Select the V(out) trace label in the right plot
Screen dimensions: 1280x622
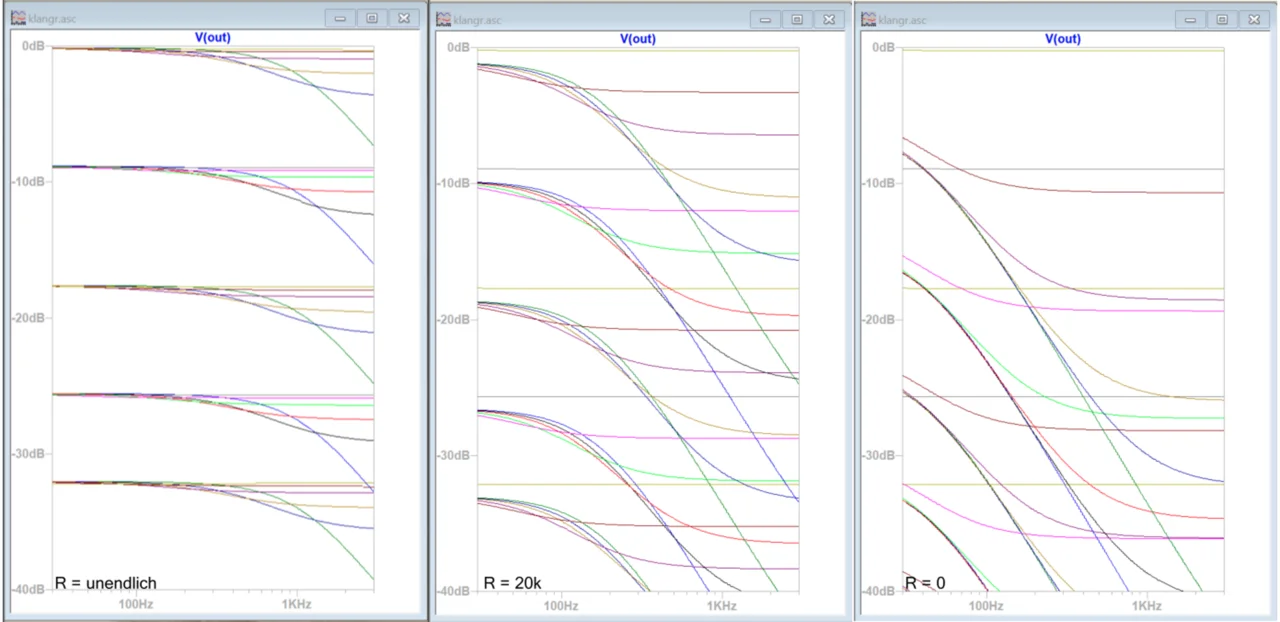1063,39
